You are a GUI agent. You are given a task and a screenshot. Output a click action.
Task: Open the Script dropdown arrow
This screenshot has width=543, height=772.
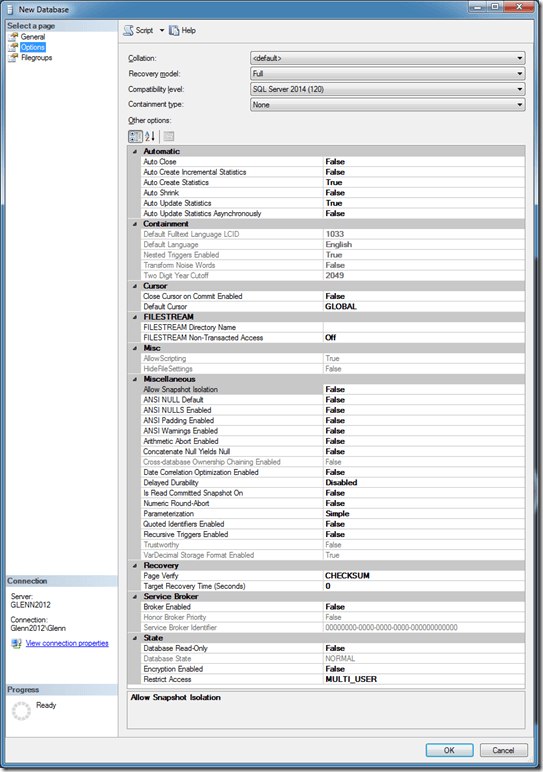tap(161, 31)
